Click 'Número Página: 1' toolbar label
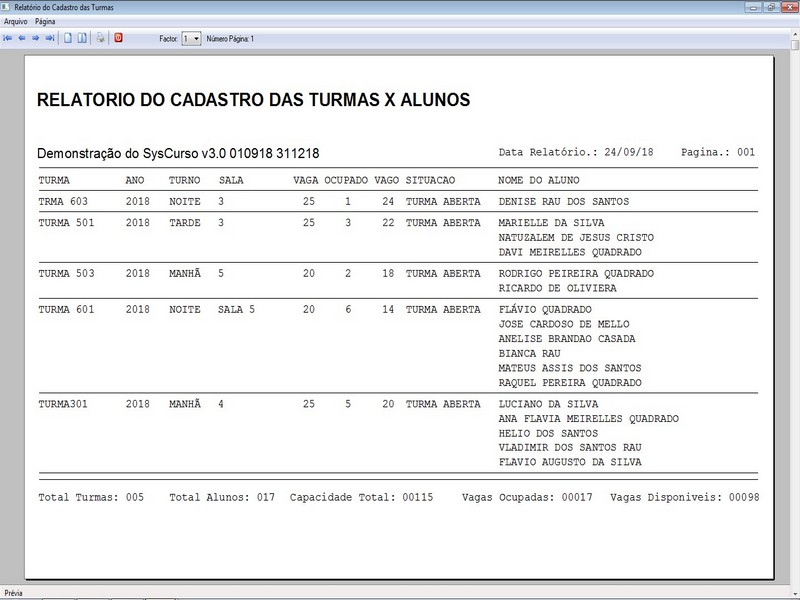This screenshot has height=600, width=800. pos(230,39)
